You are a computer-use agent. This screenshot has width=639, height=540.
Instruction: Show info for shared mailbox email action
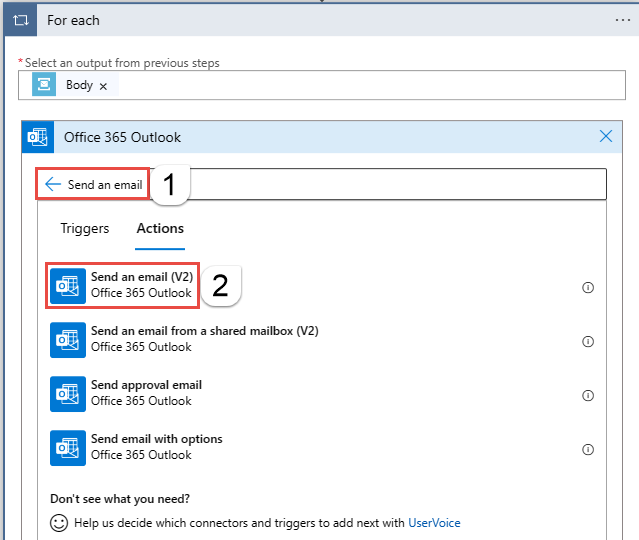pyautogui.click(x=588, y=341)
